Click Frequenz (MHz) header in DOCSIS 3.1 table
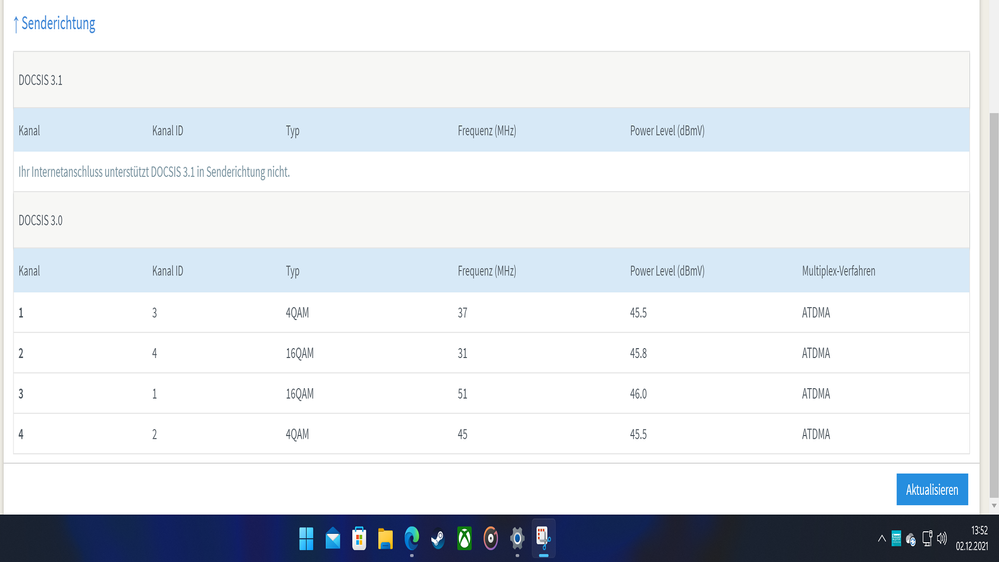 point(487,131)
